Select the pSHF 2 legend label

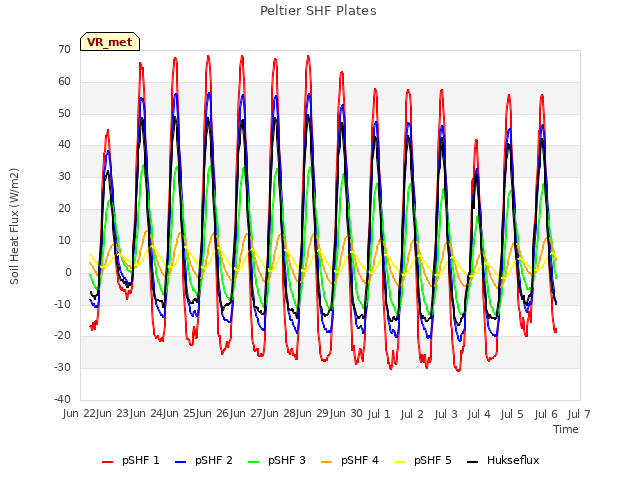pos(214,460)
